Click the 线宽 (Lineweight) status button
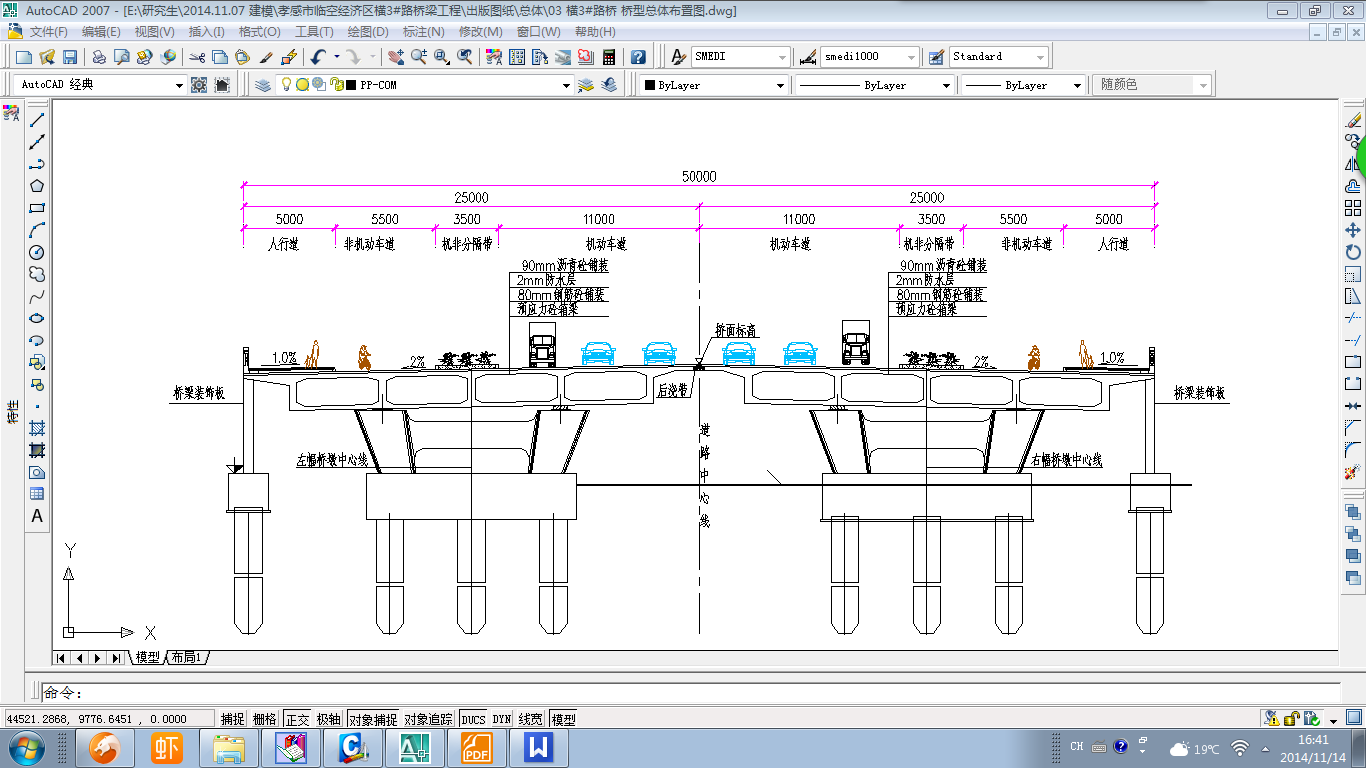 [x=531, y=719]
